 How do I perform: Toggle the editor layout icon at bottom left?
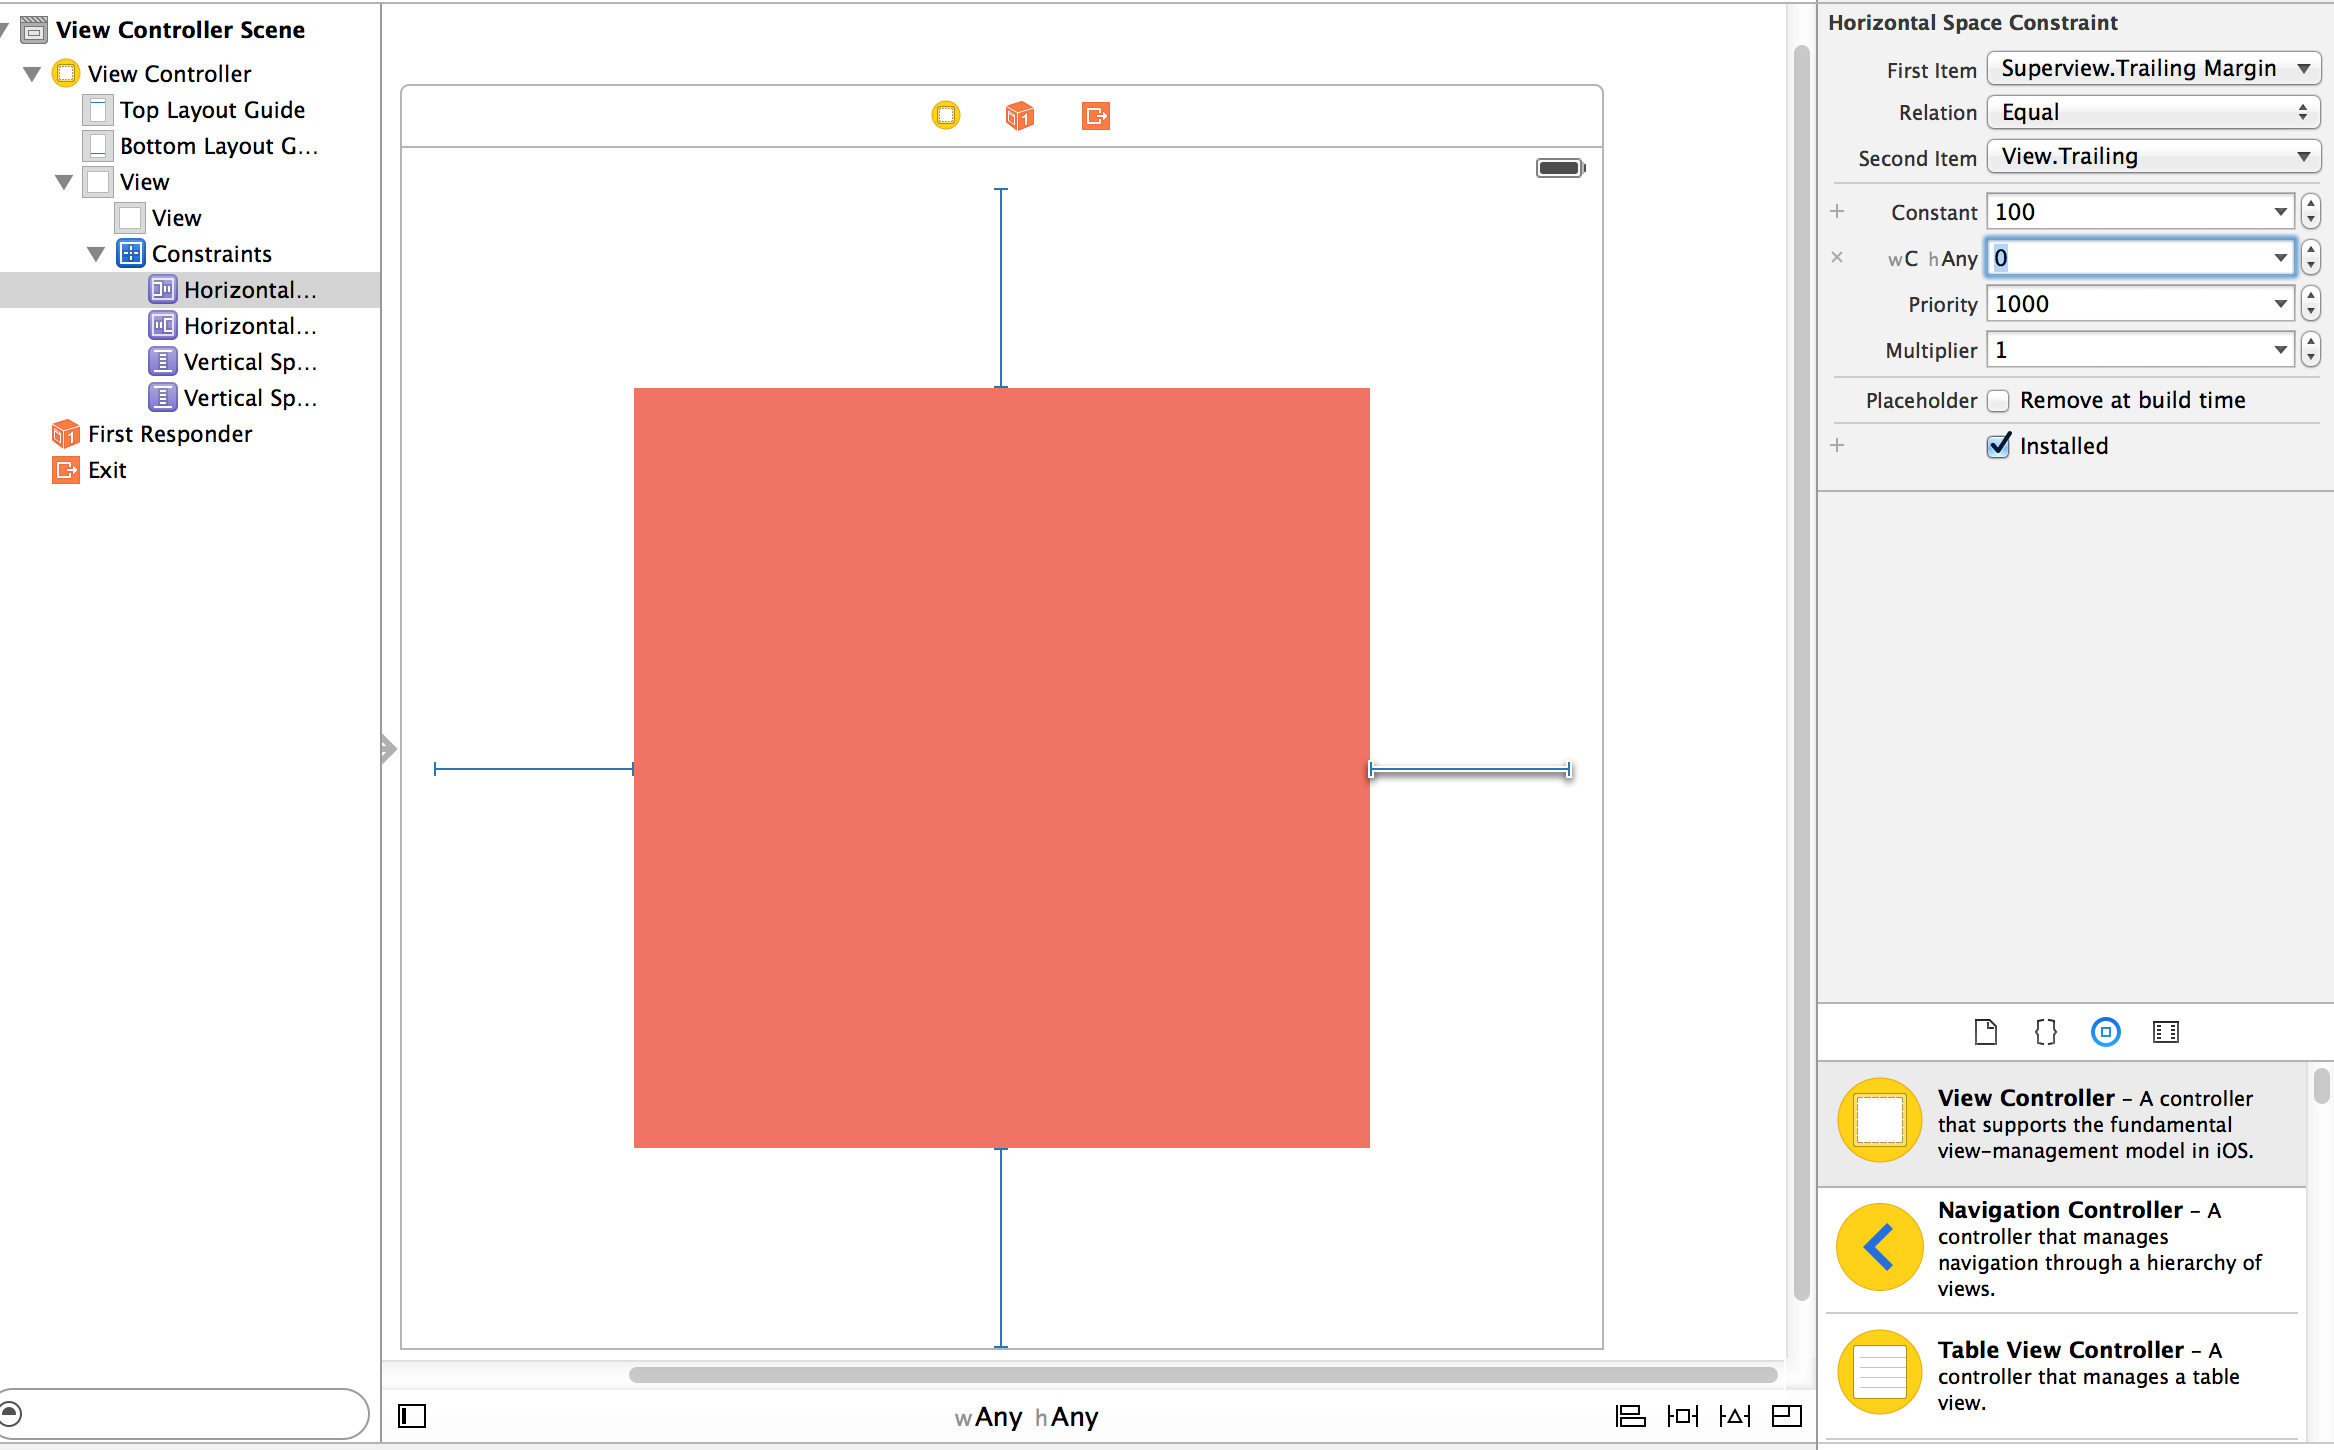tap(412, 1416)
